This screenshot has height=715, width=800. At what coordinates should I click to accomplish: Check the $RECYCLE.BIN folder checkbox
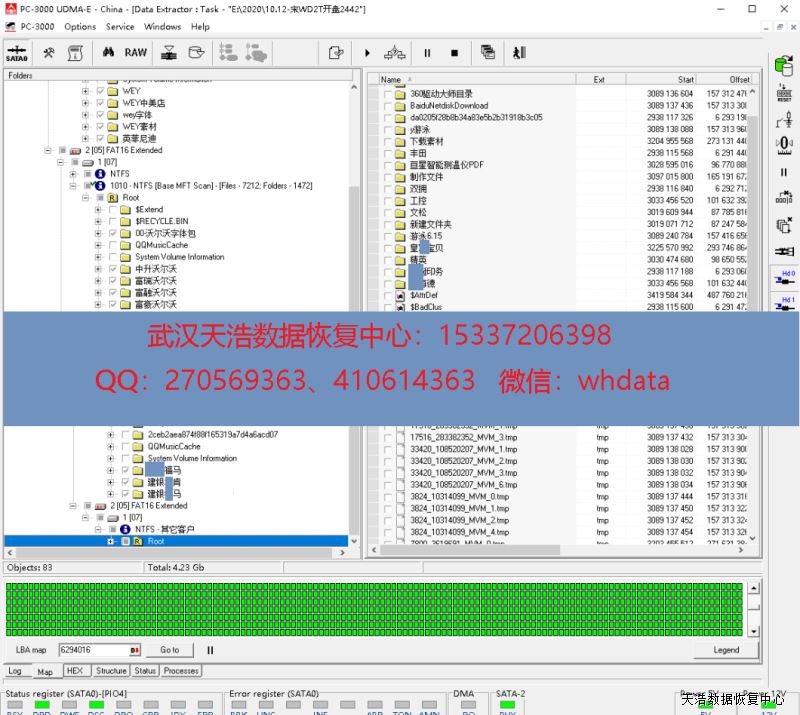coord(113,221)
